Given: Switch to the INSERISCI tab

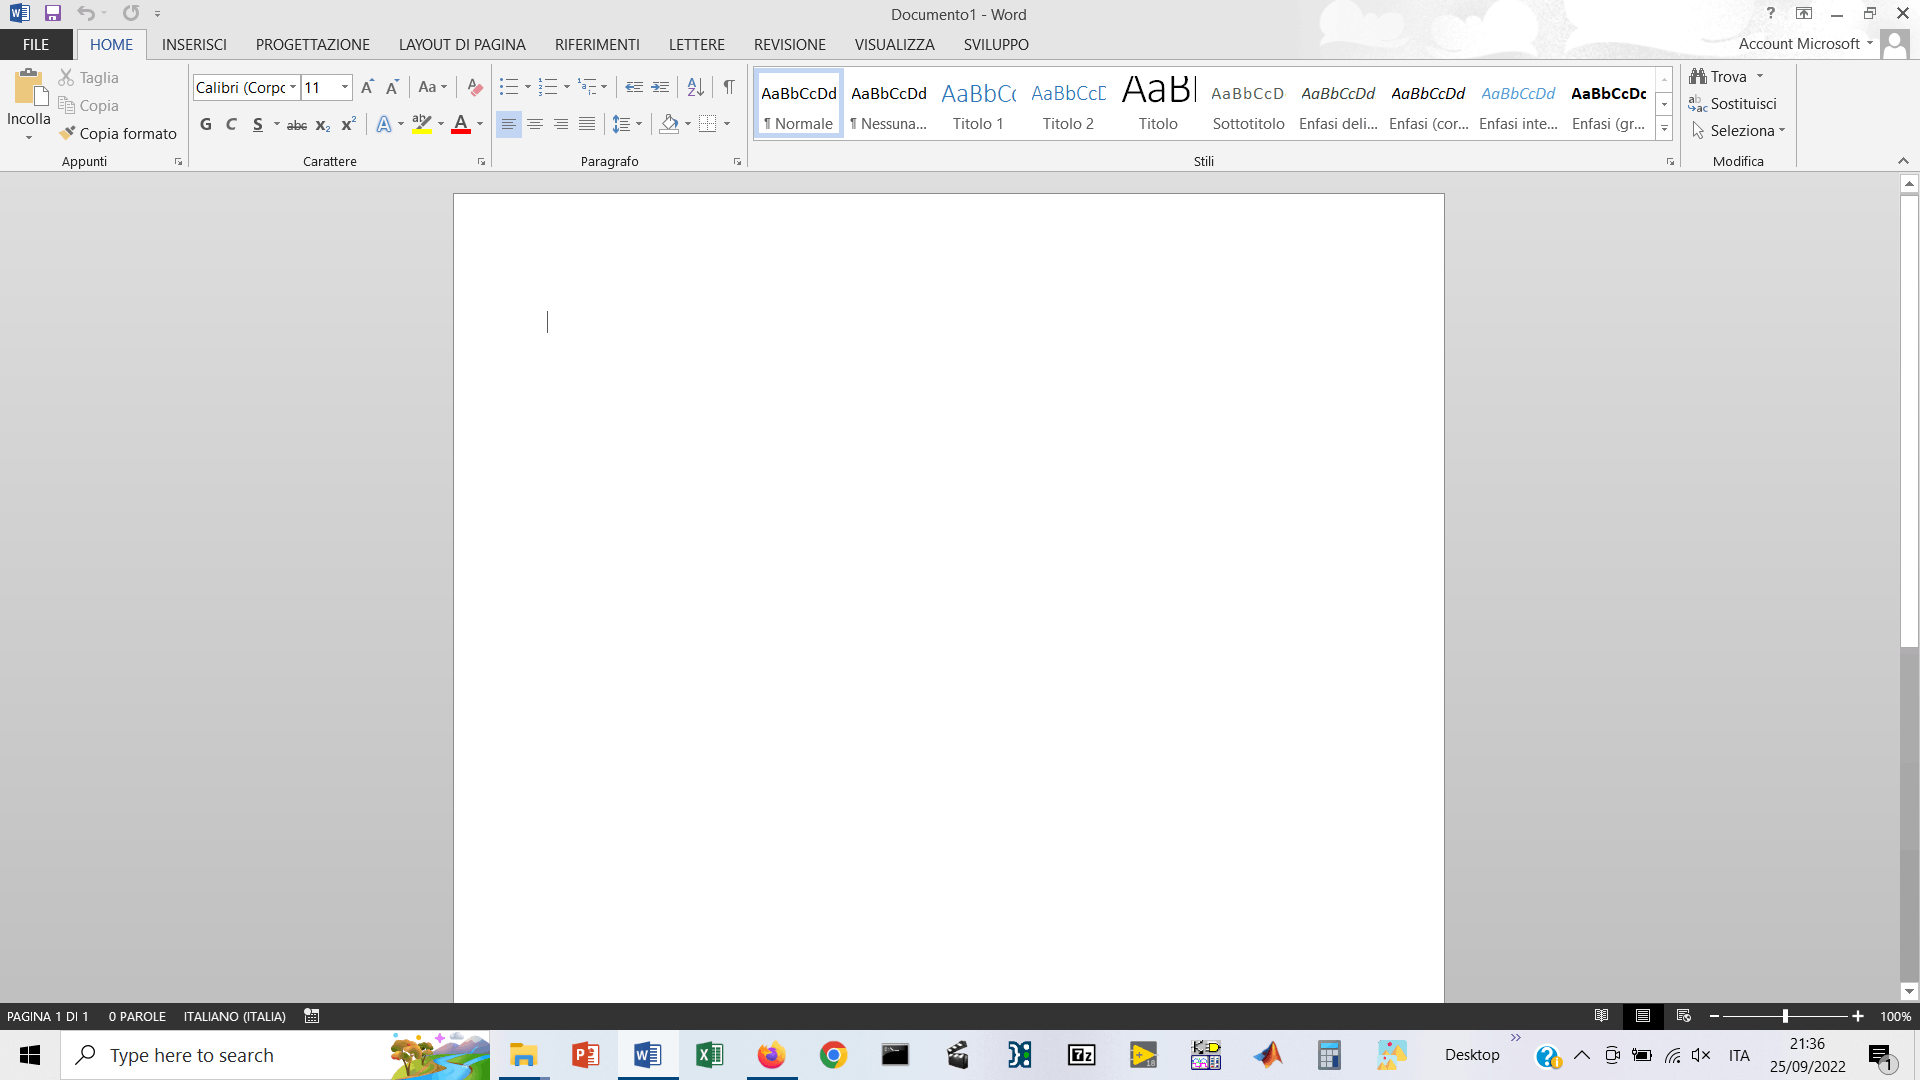Looking at the screenshot, I should point(194,45).
